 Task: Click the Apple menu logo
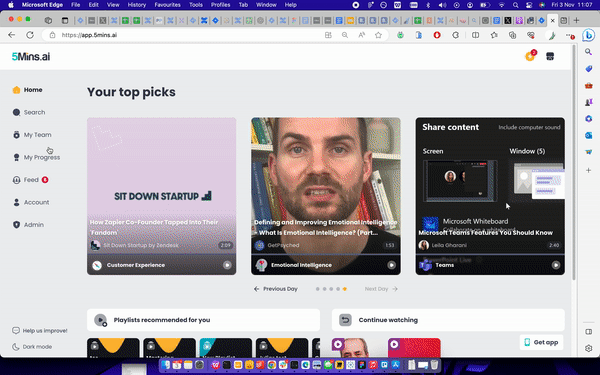11,5
